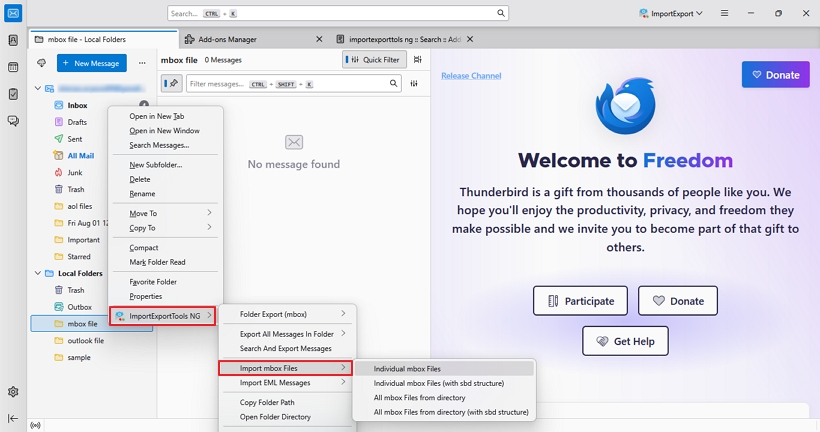Viewport: 820px width, 432px height.
Task: Open folder pane options ellipsis
Action: (142, 63)
